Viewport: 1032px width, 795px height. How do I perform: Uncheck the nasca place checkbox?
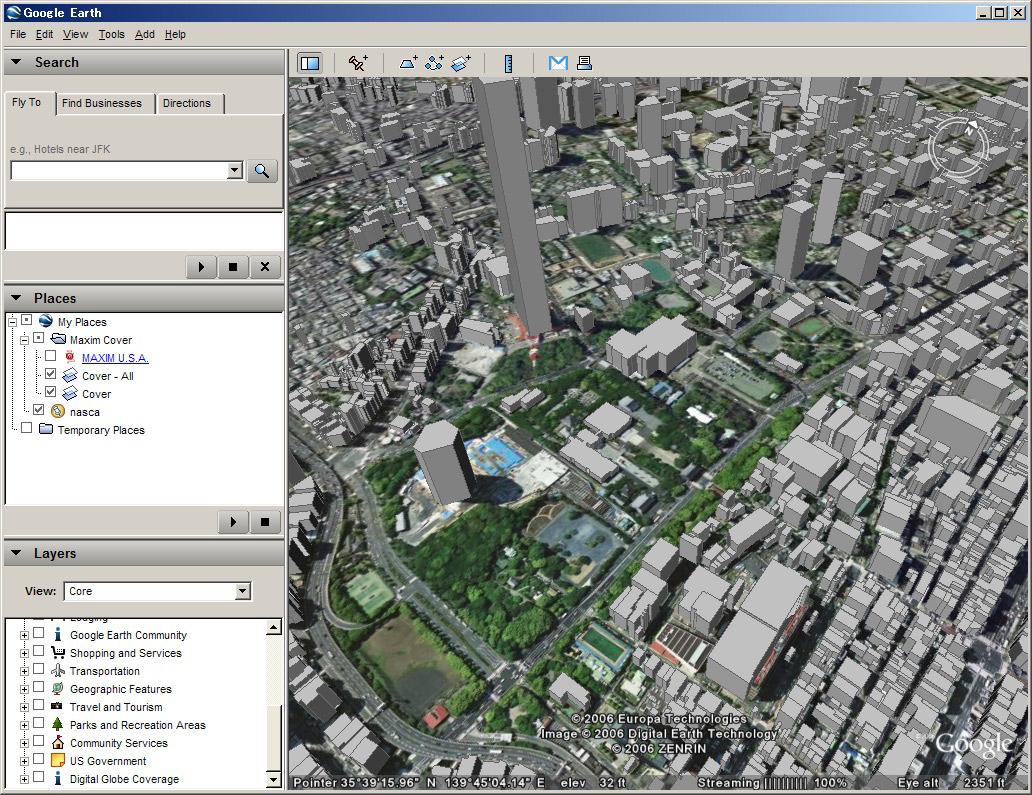click(39, 411)
